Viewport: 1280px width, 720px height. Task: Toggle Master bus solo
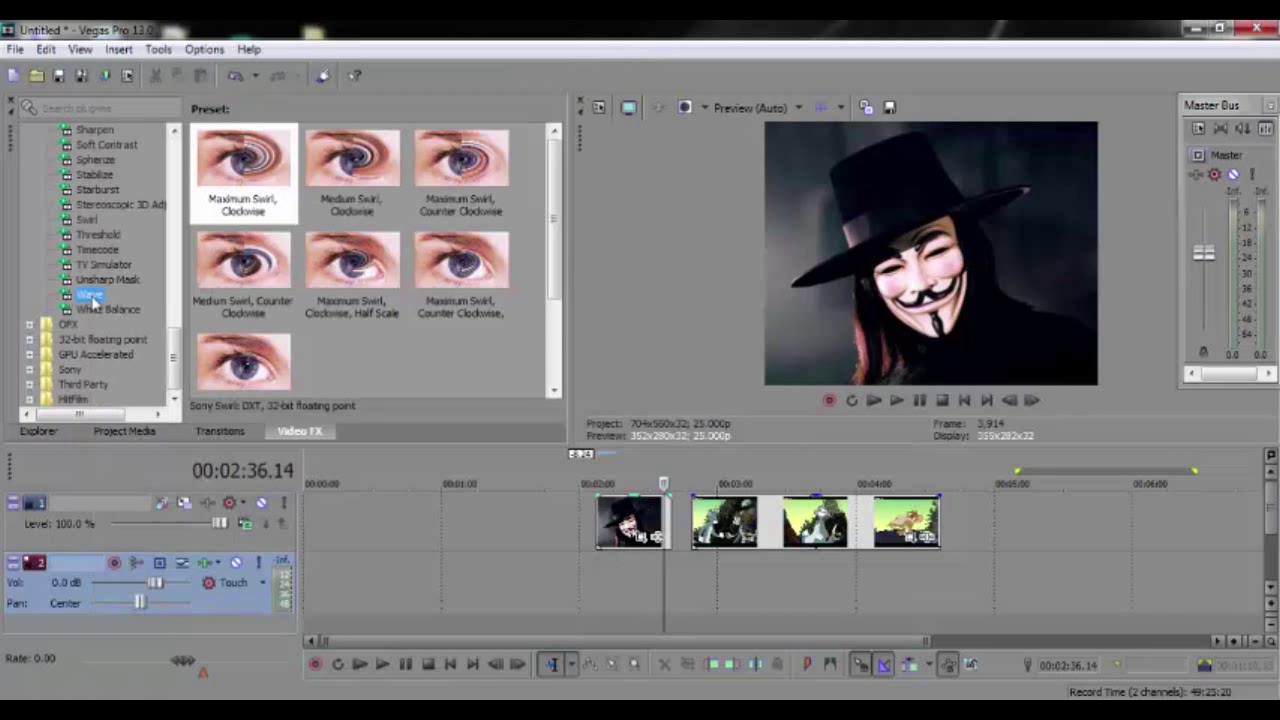pyautogui.click(x=1251, y=175)
